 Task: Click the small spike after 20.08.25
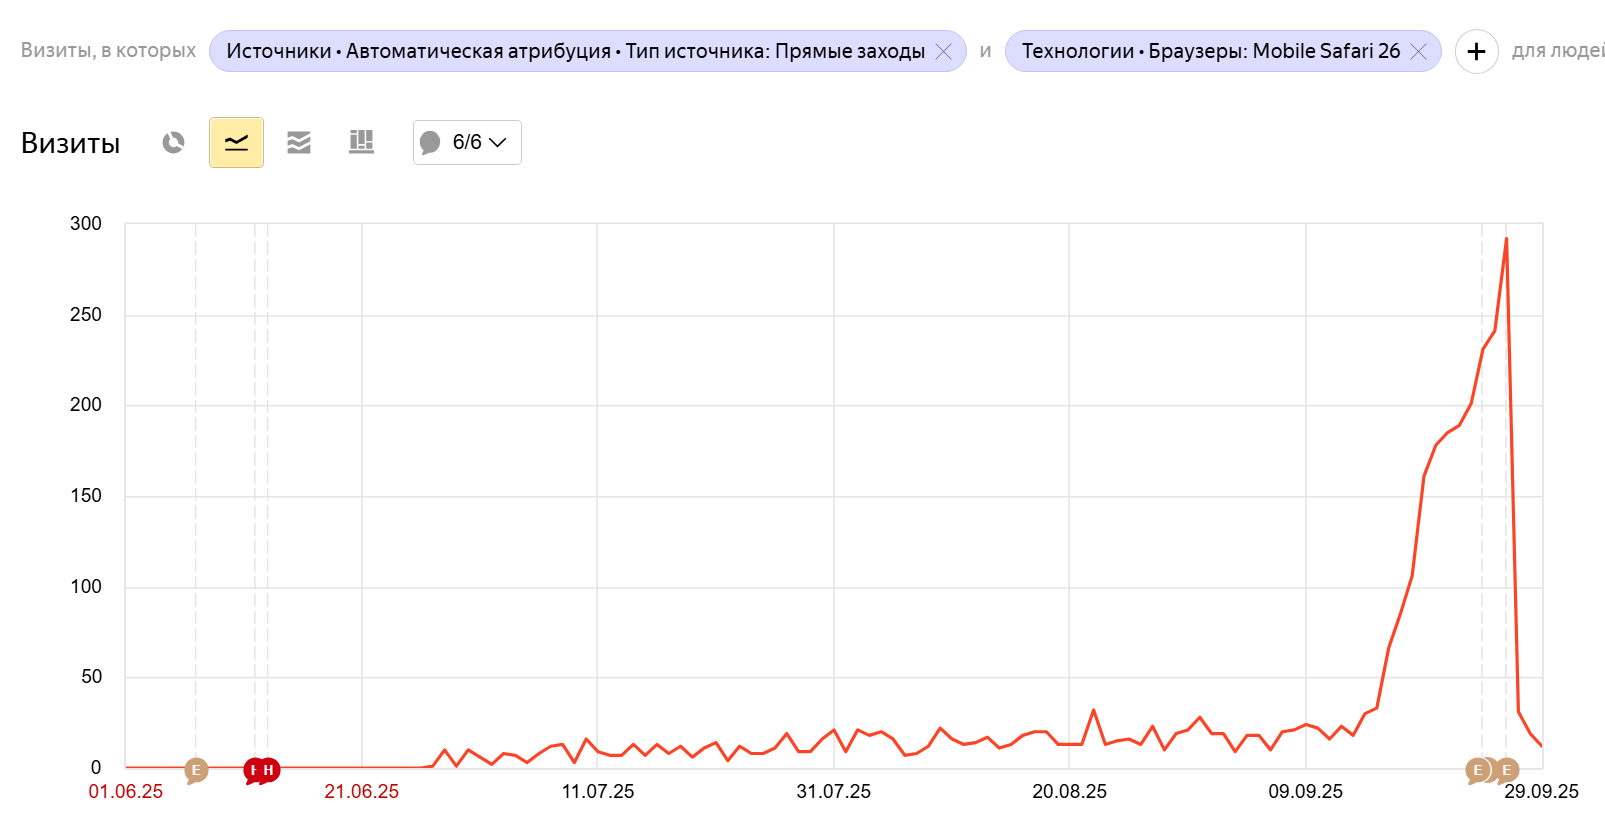coord(1093,711)
